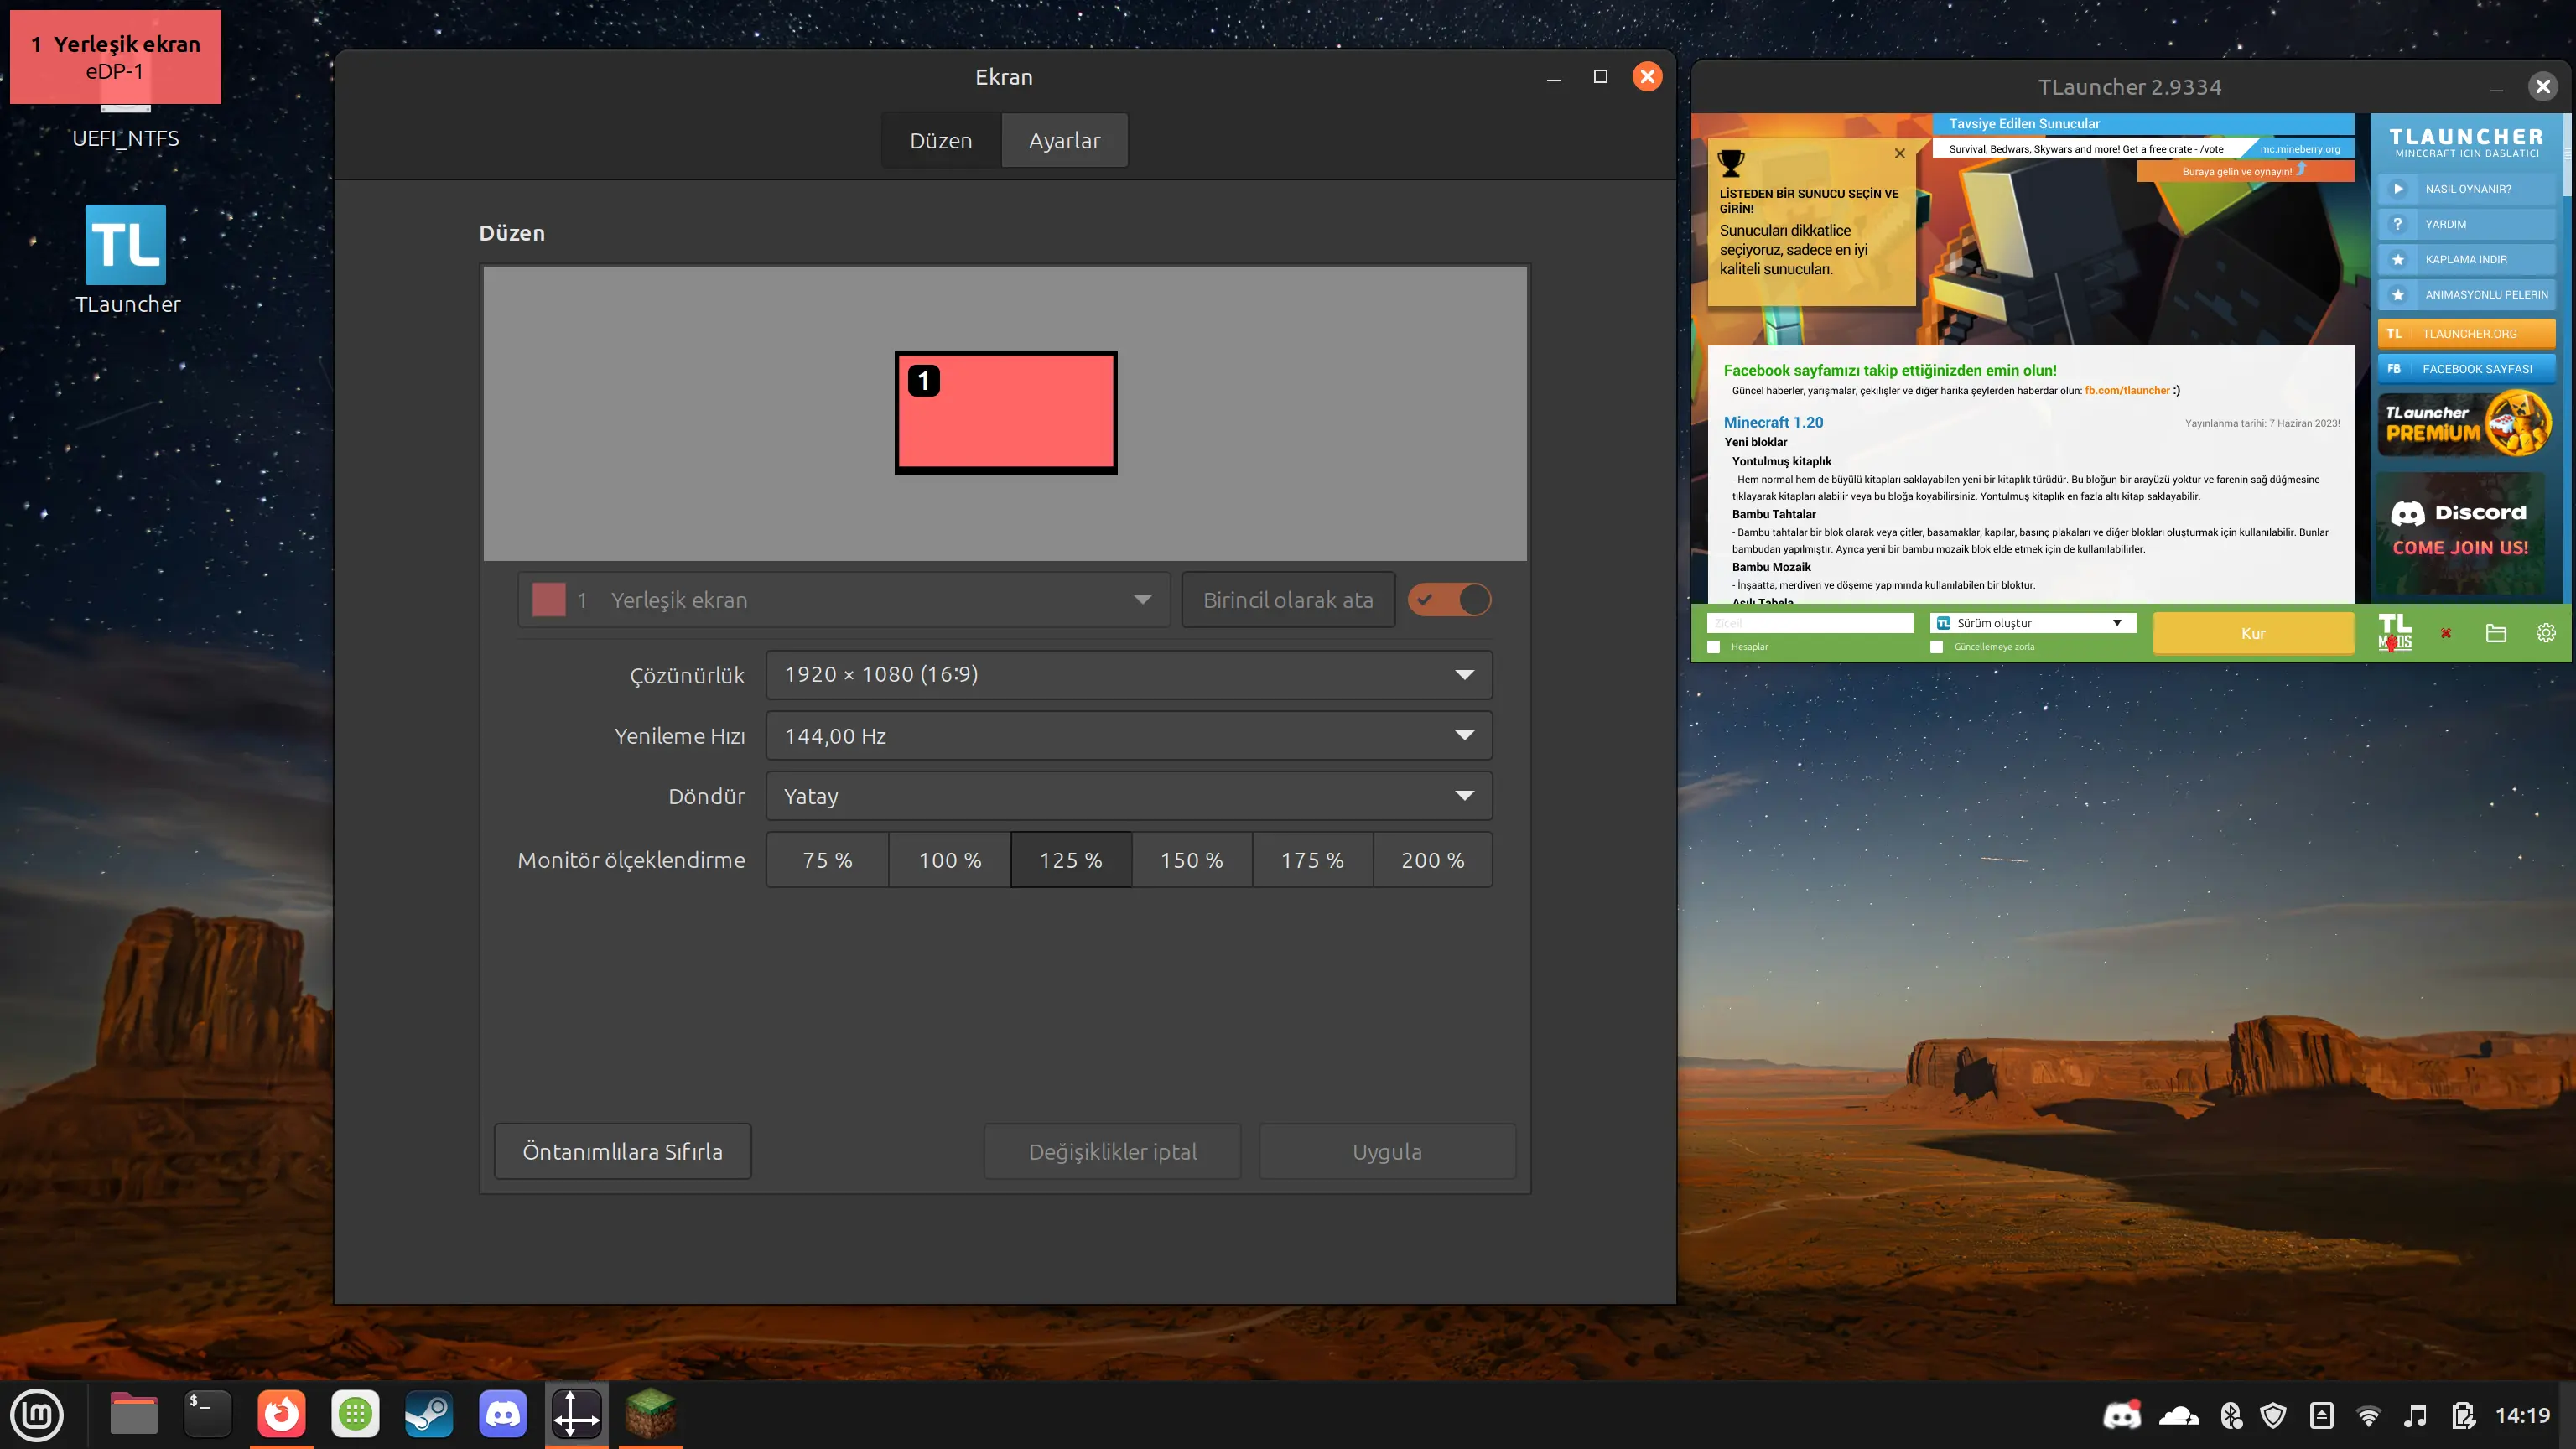
Task: Click the red display color swatch in the selector
Action: point(549,600)
